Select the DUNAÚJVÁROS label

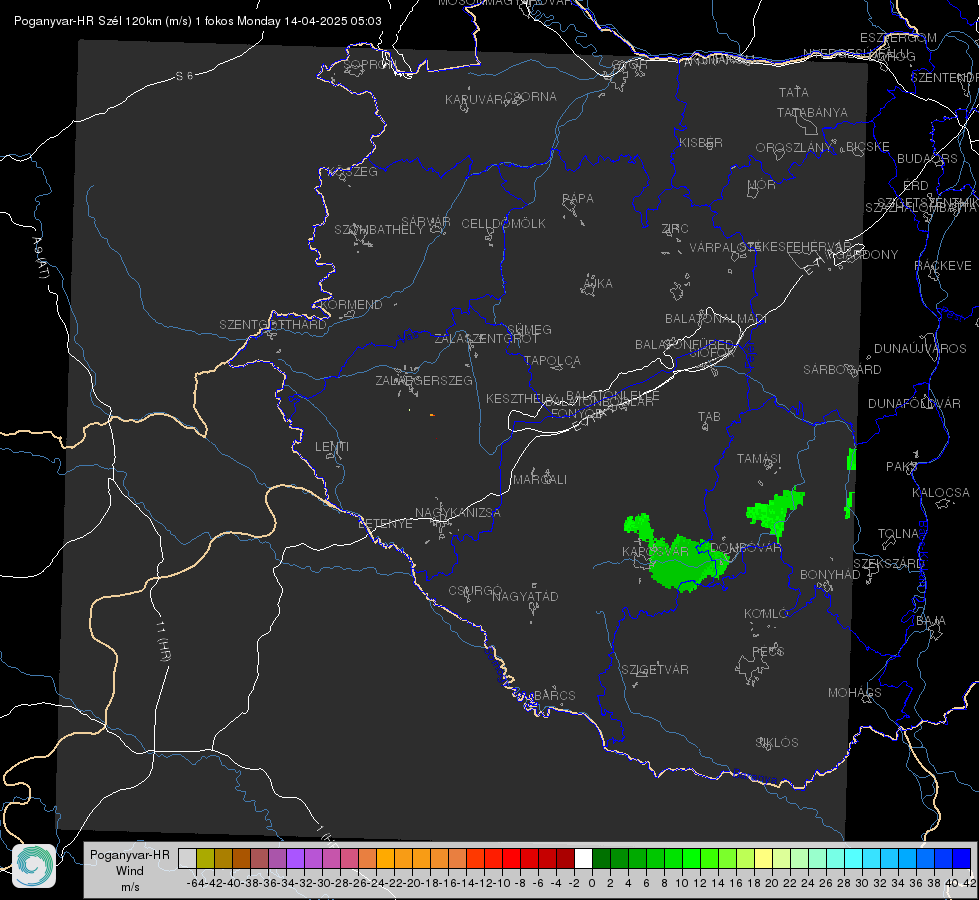coord(920,349)
